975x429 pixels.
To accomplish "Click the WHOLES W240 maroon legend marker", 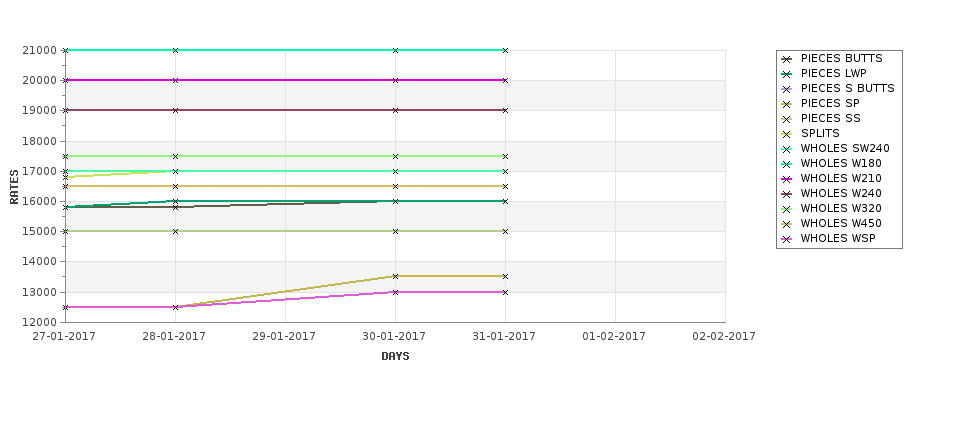I will (787, 194).
